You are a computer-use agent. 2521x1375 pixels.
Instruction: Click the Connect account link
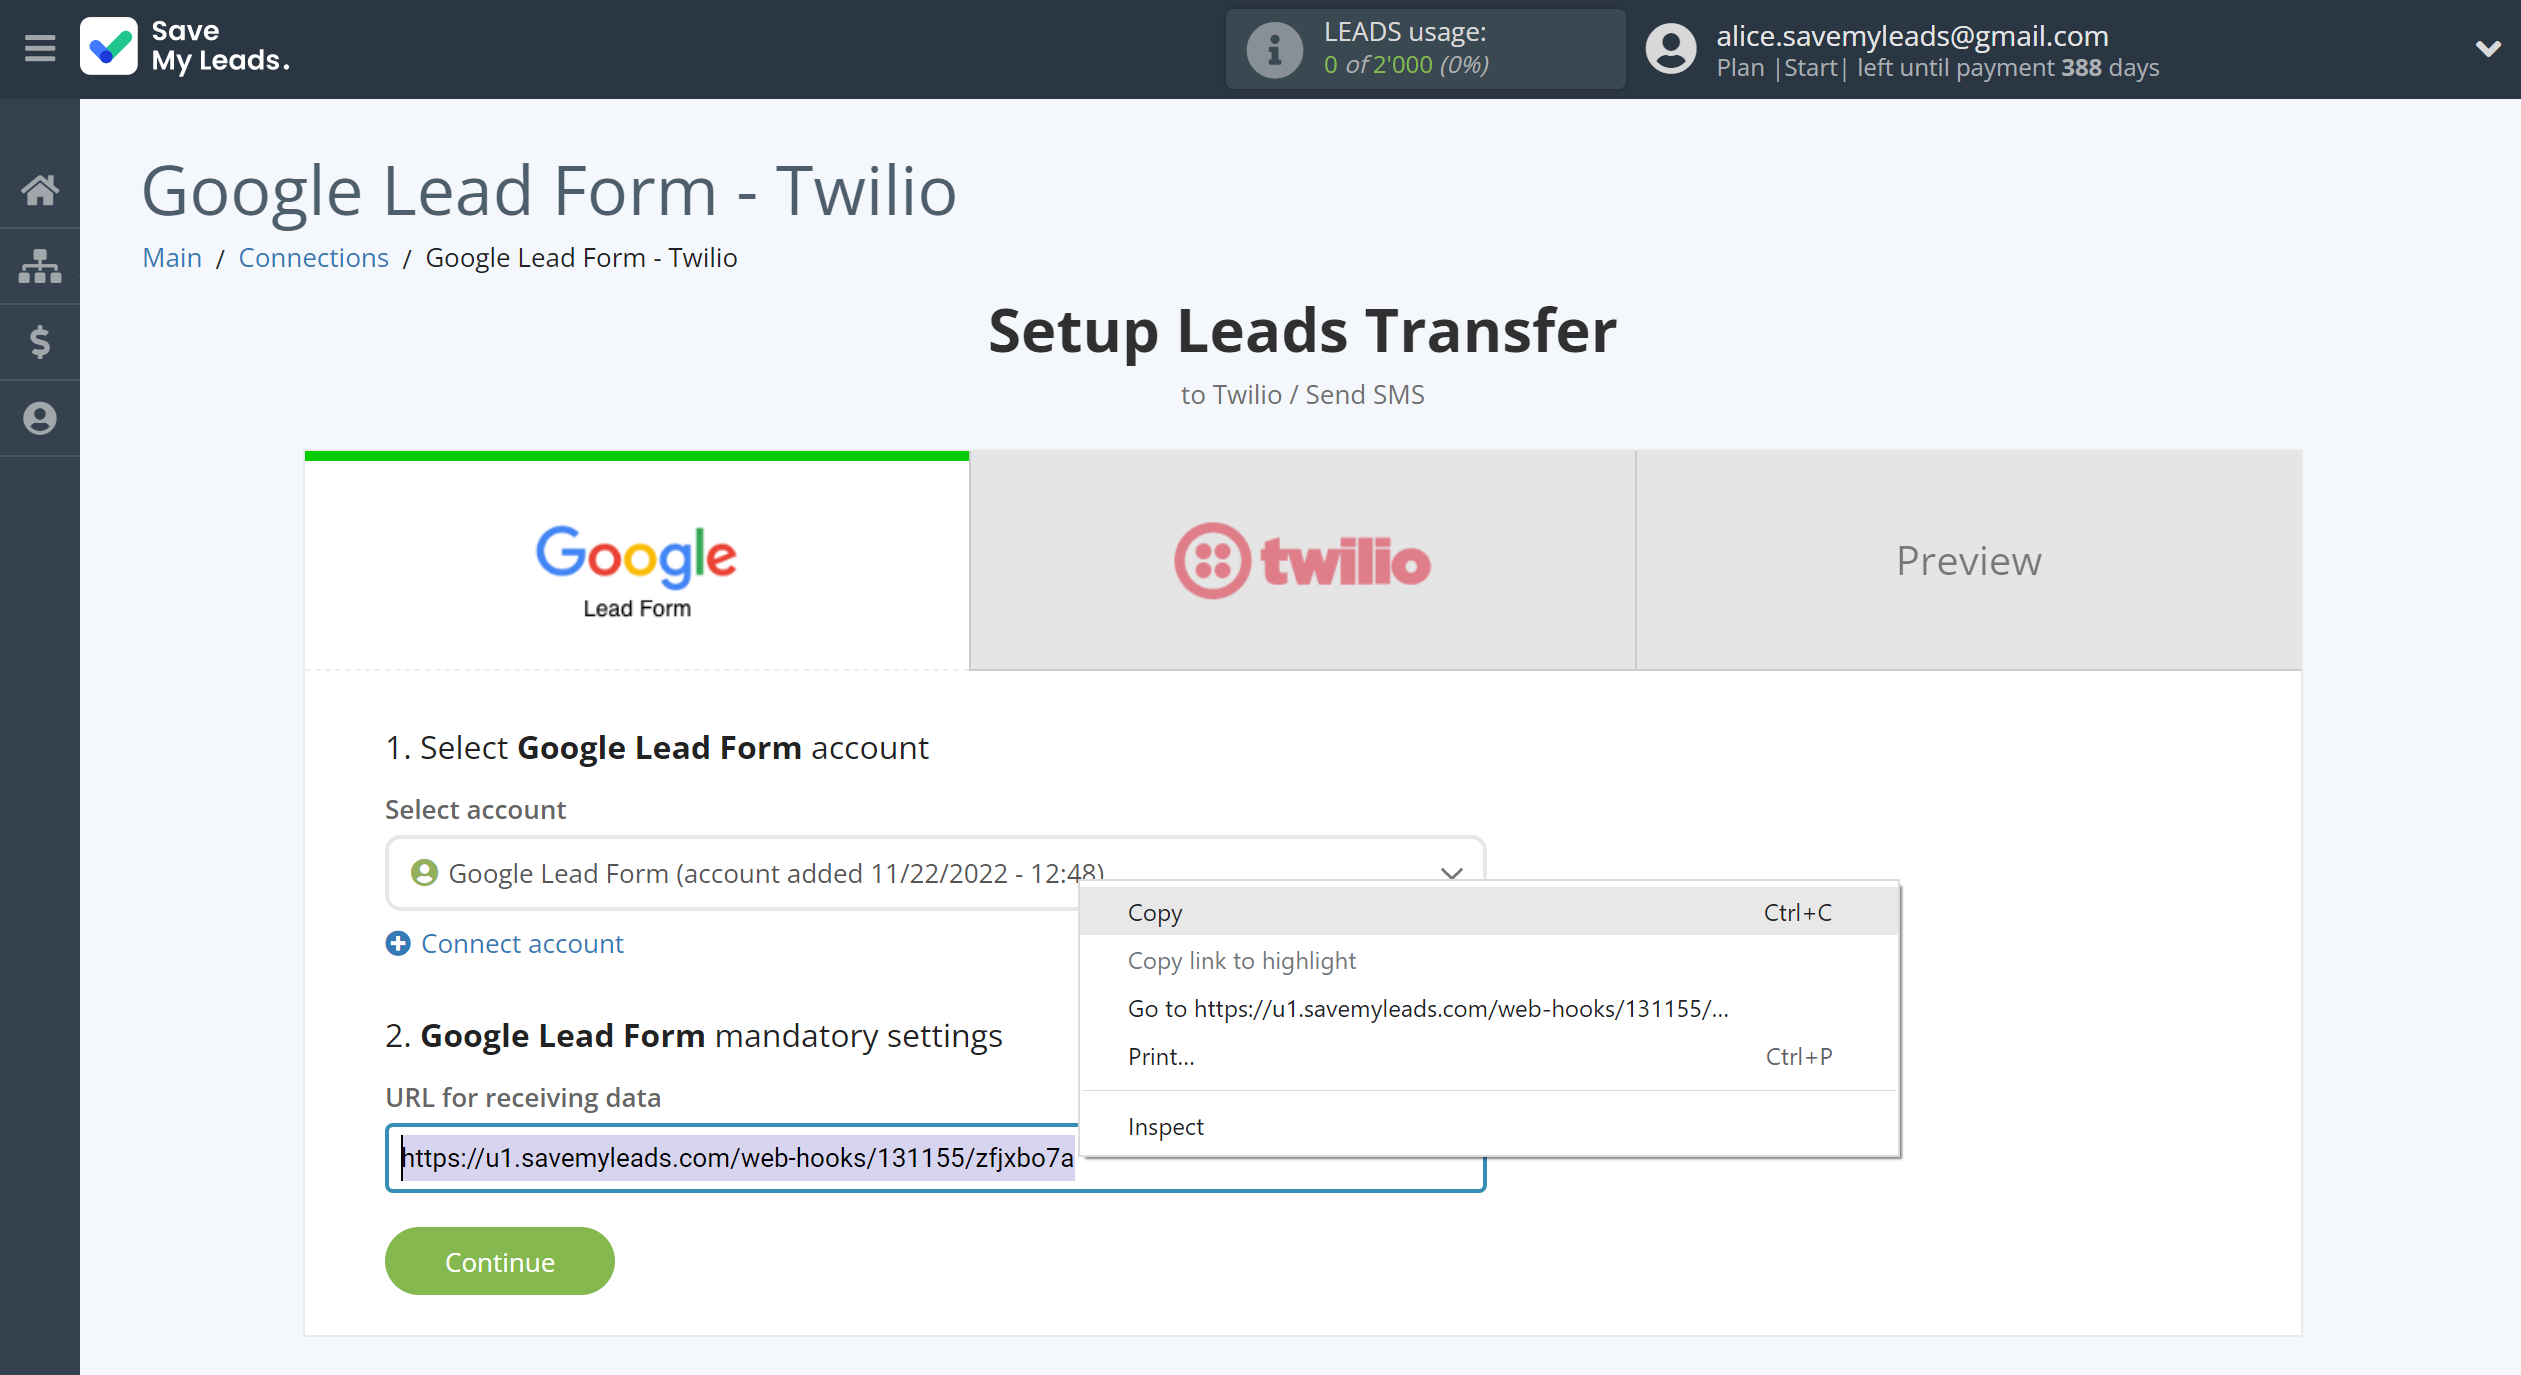coord(523,942)
